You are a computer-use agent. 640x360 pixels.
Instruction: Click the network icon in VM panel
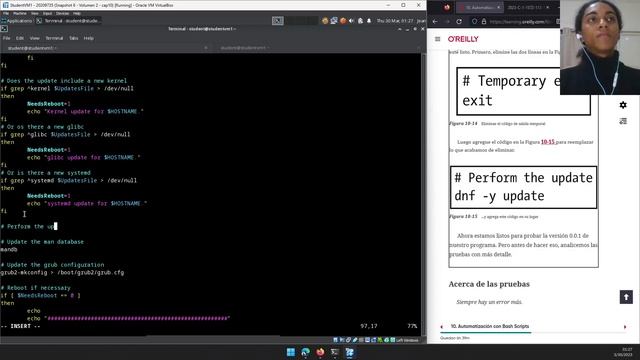tap(334, 21)
